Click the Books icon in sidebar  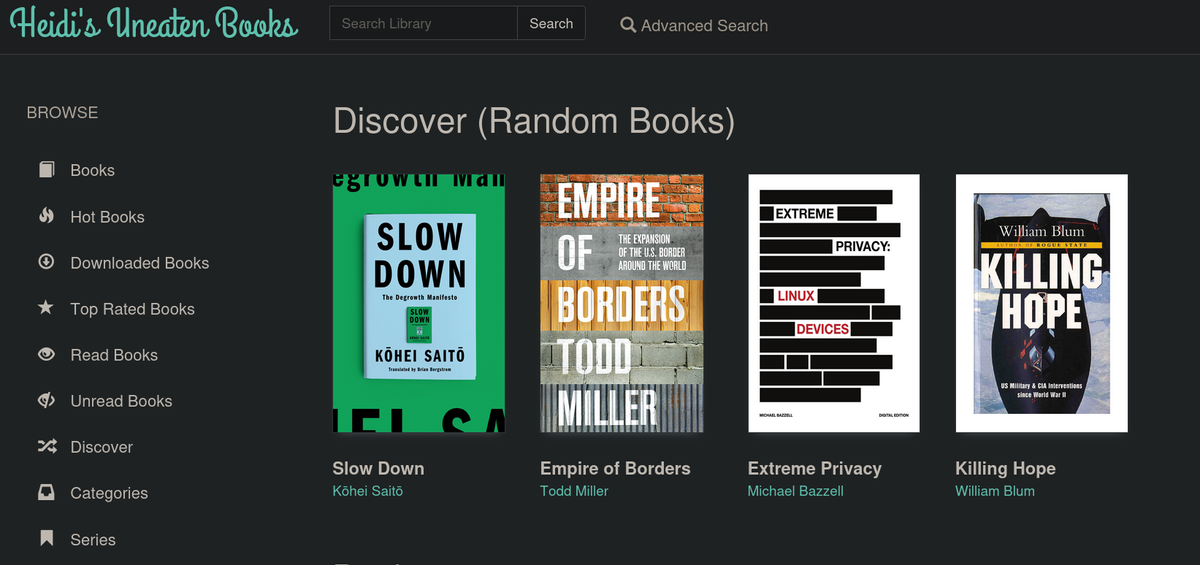coord(46,170)
